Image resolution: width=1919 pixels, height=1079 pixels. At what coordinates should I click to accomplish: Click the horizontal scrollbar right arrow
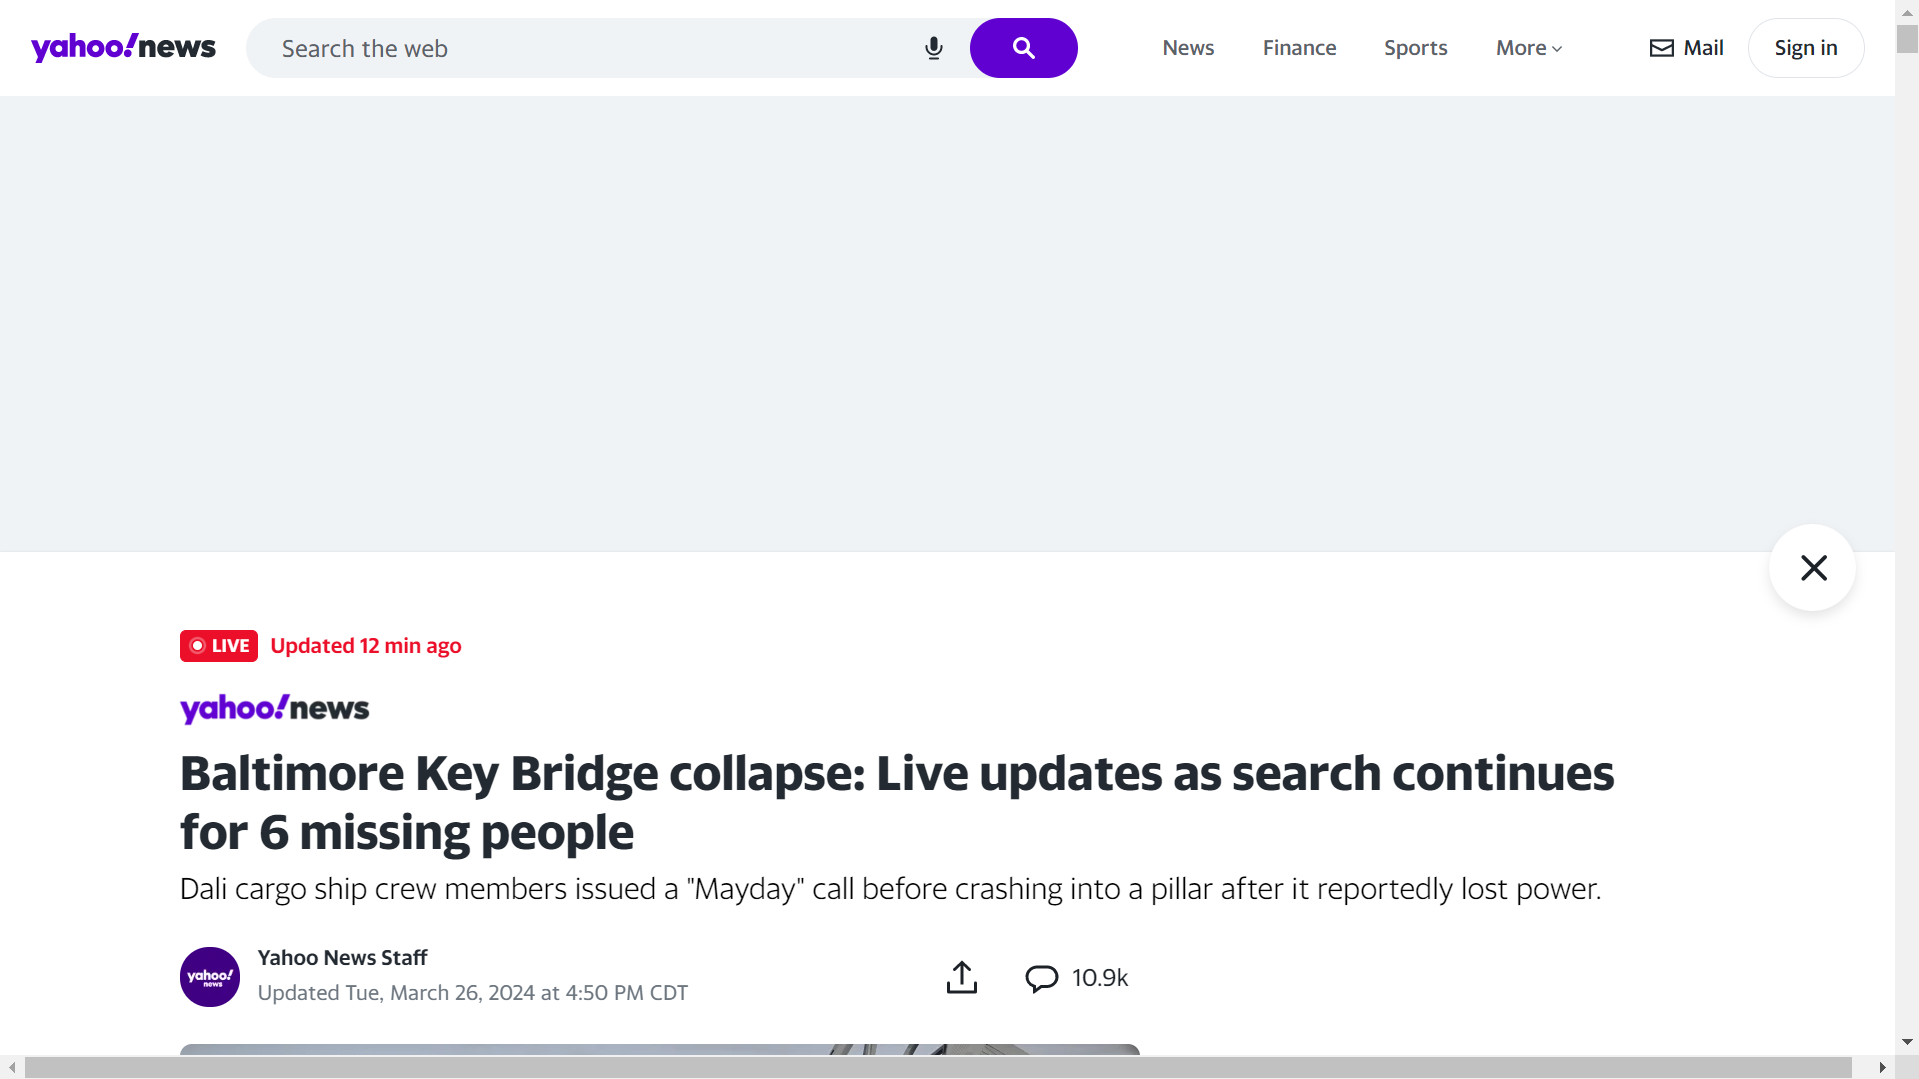coord(1882,1068)
